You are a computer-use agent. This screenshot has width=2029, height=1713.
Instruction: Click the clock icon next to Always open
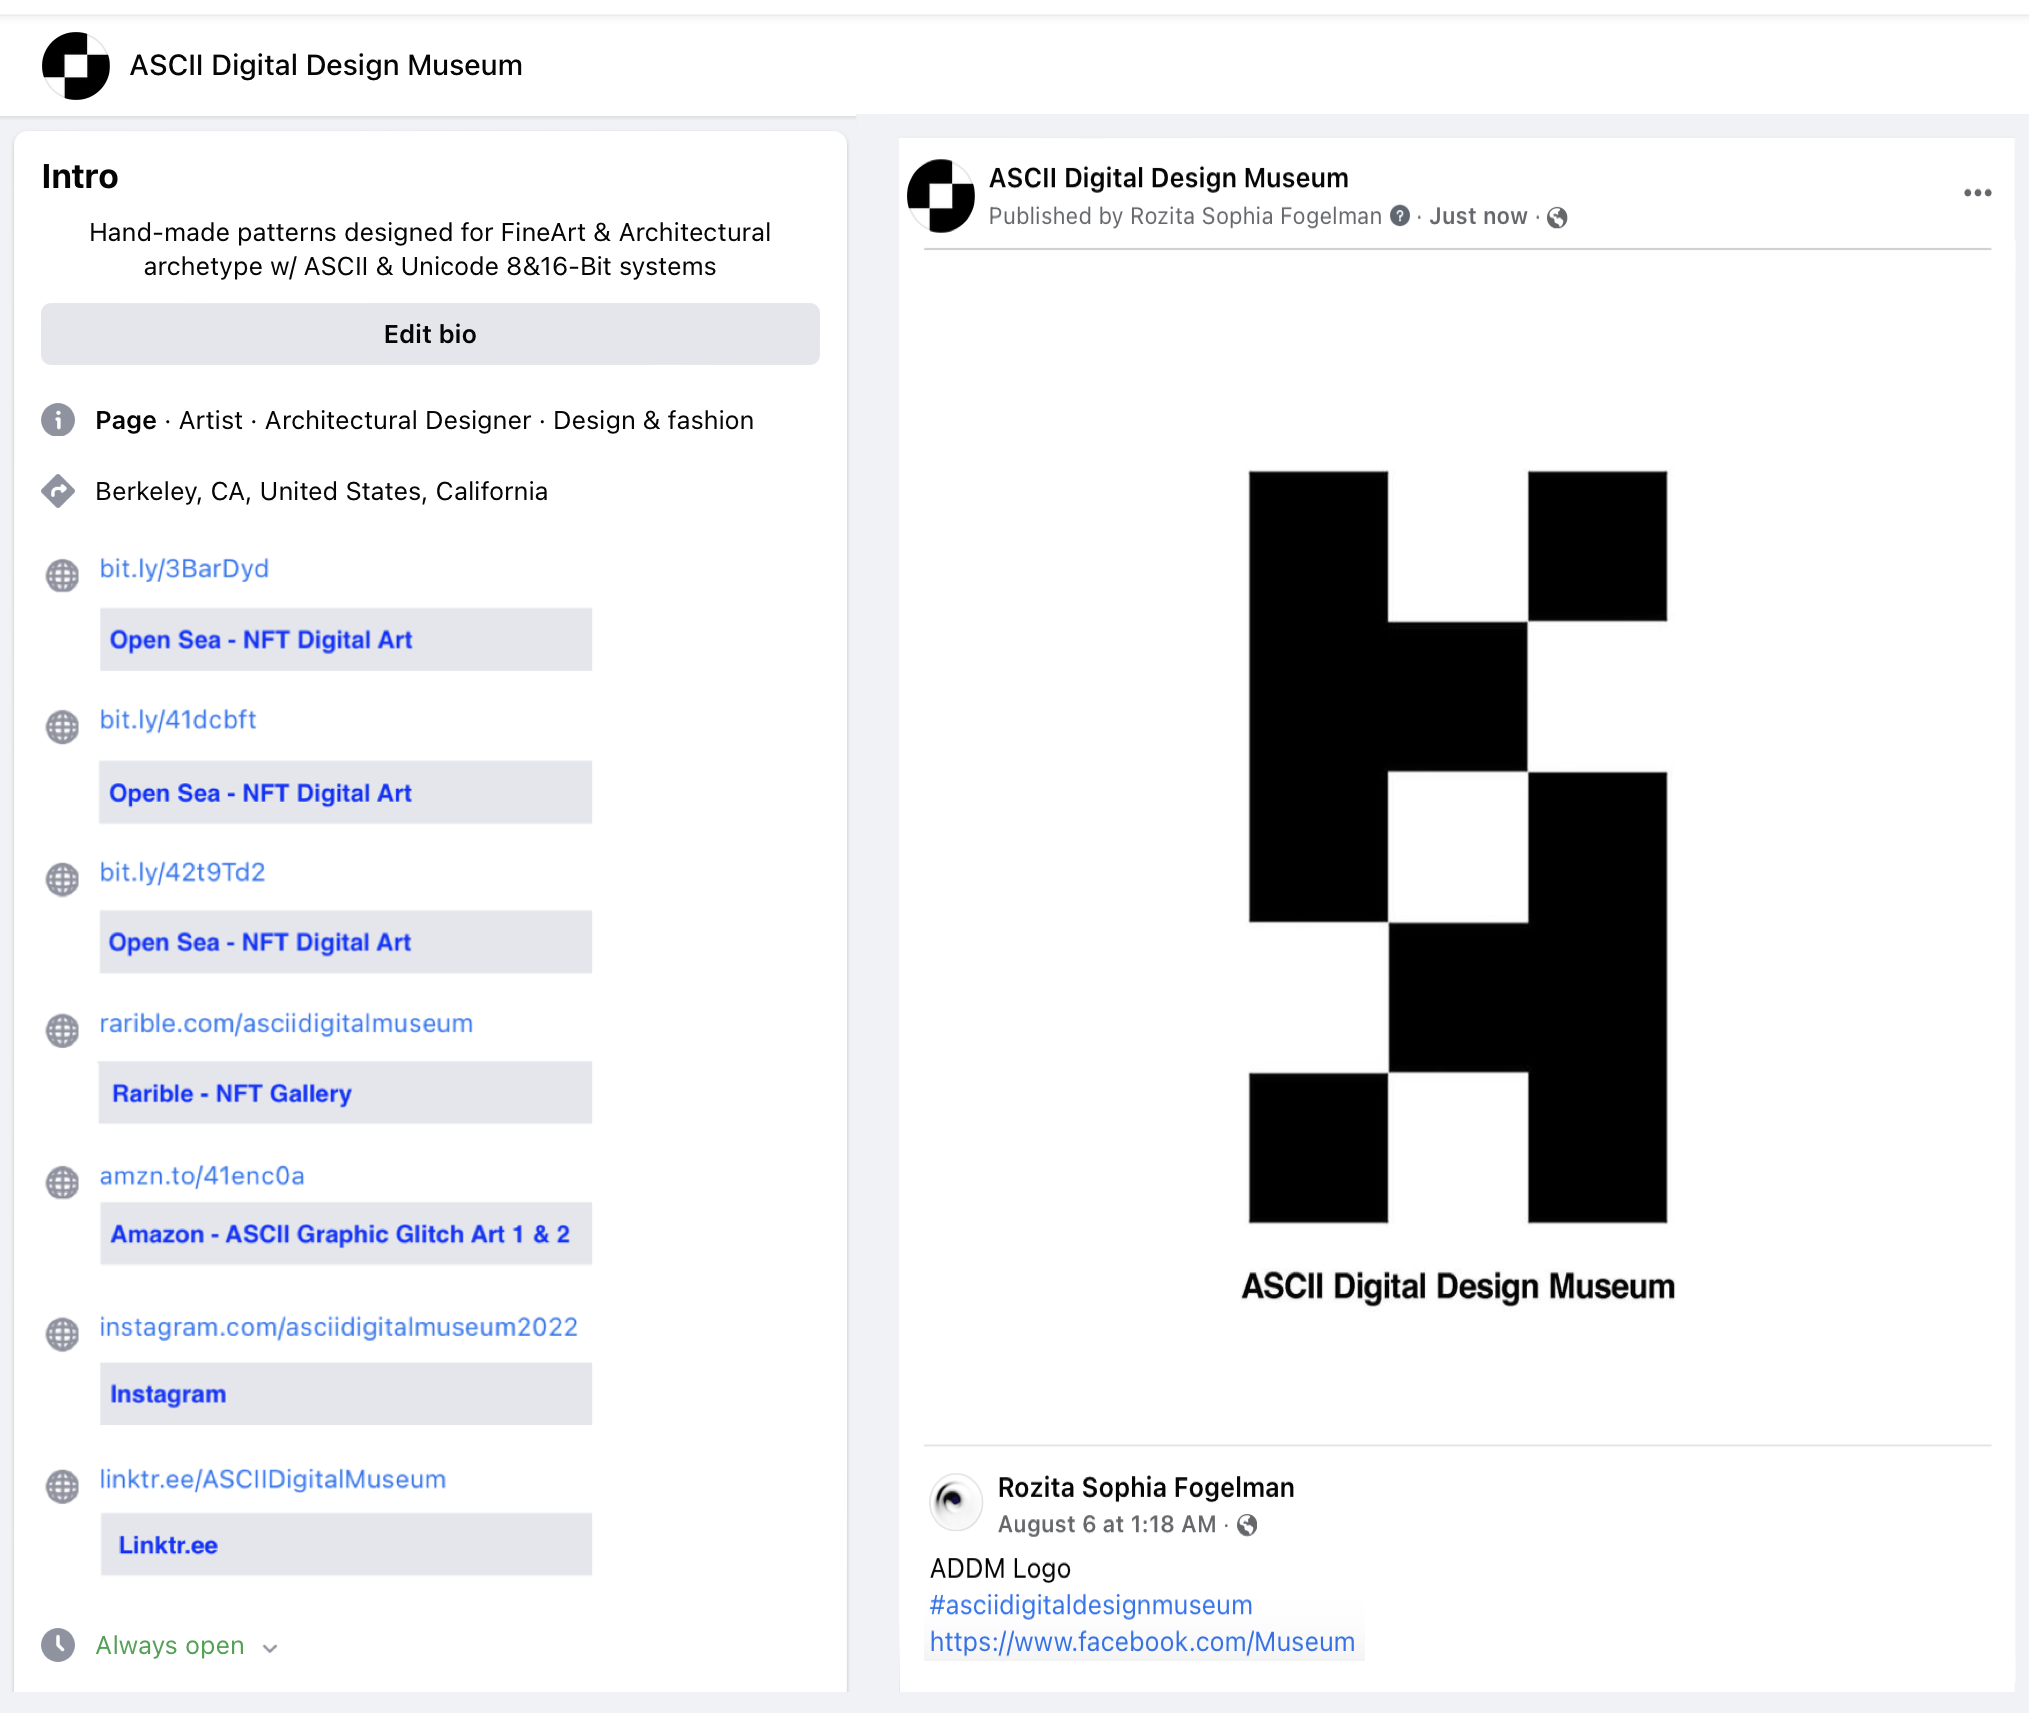(x=58, y=1645)
